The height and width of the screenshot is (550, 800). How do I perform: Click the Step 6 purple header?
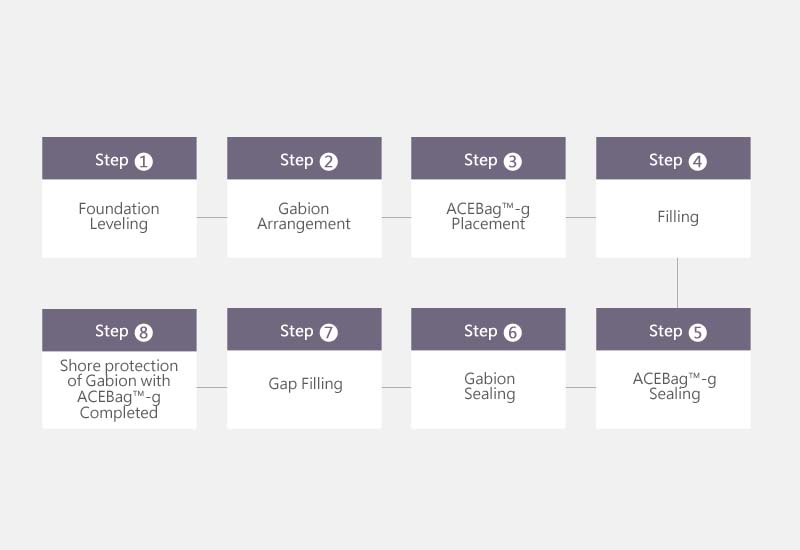(x=488, y=329)
